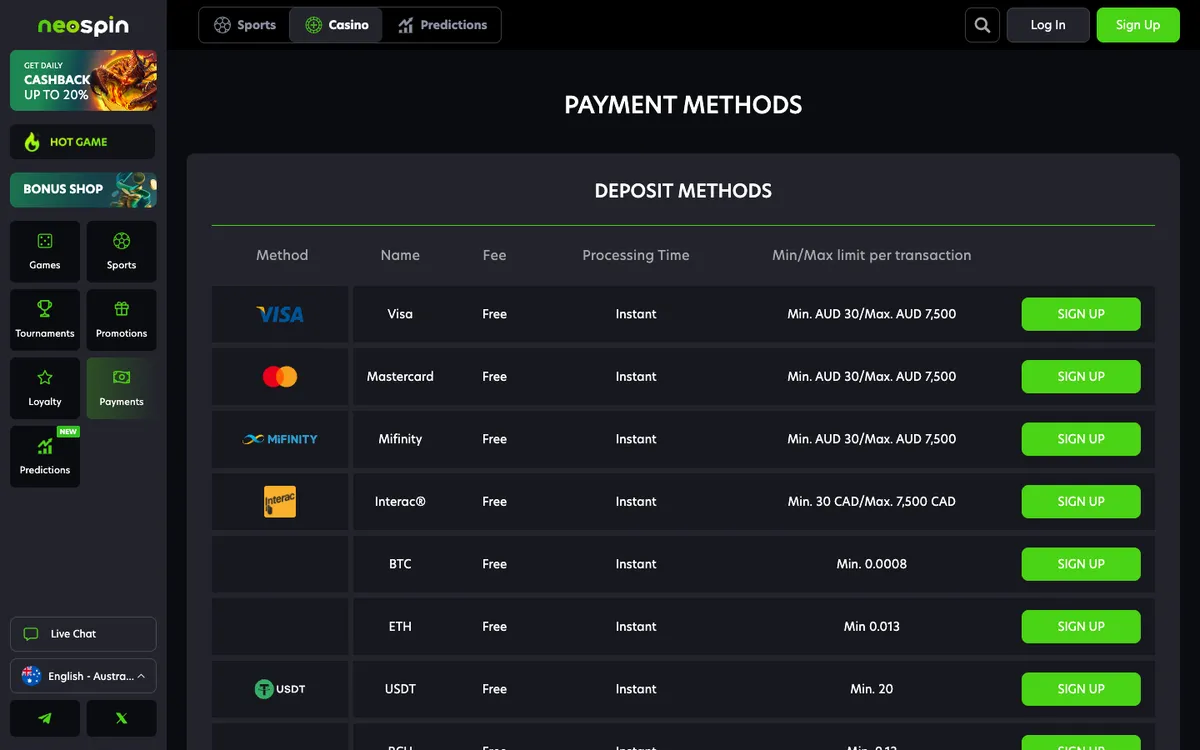This screenshot has height=750, width=1200.
Task: Open the search magnifier icon
Action: [982, 25]
